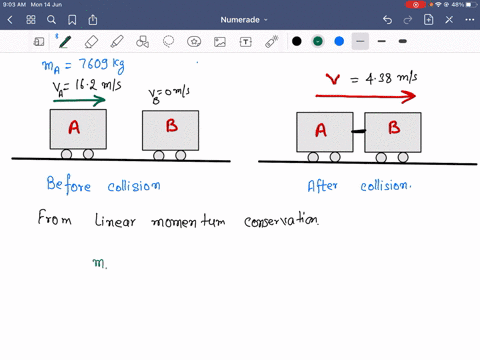Viewport: 480px width, 360px height.
Task: Select the thin stroke width
Action: point(360,41)
